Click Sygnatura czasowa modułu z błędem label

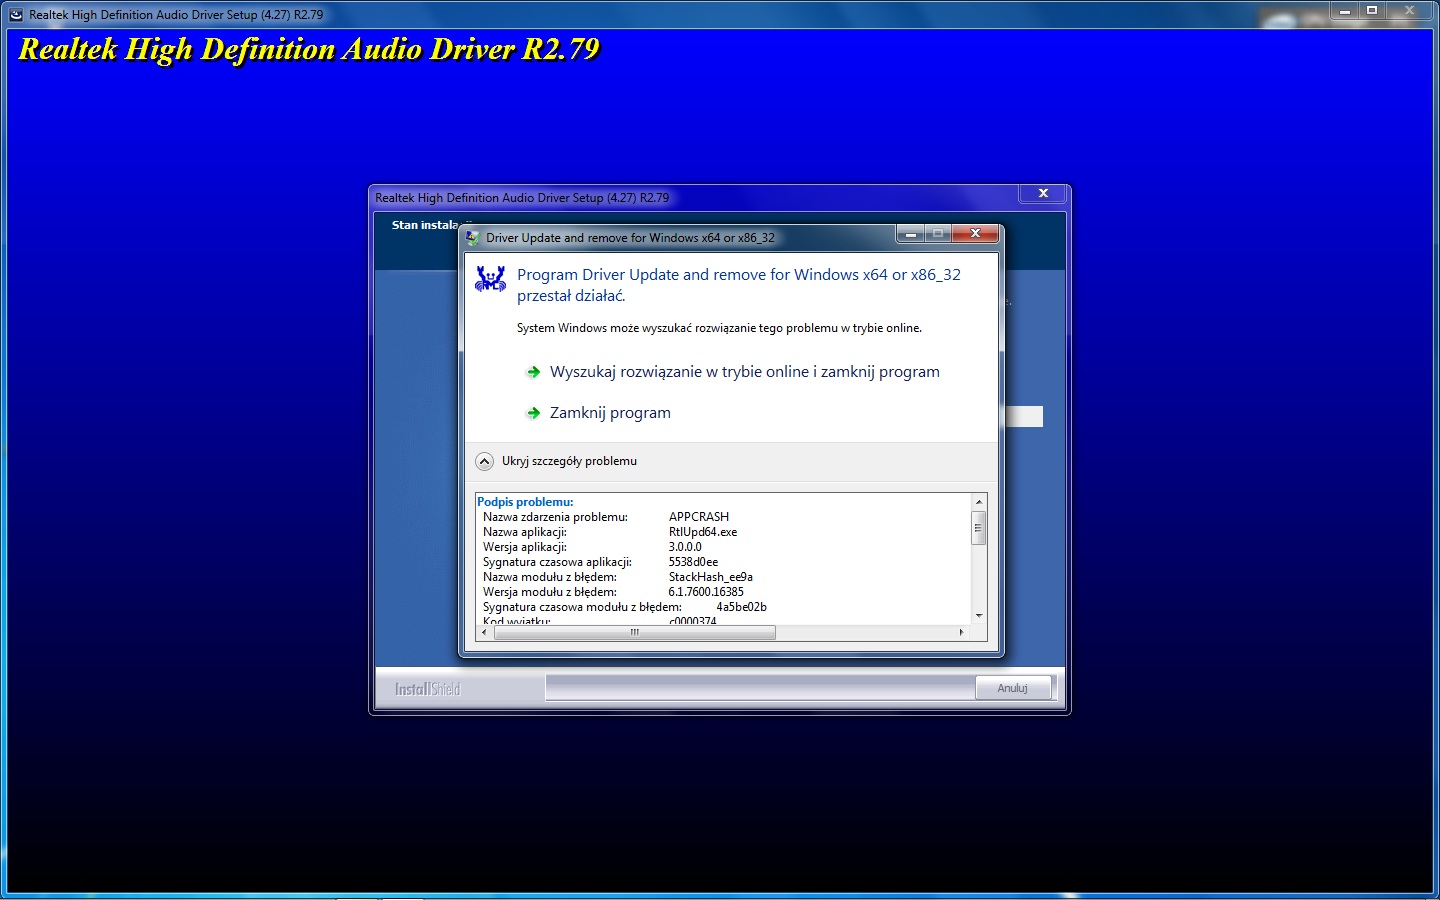582,607
